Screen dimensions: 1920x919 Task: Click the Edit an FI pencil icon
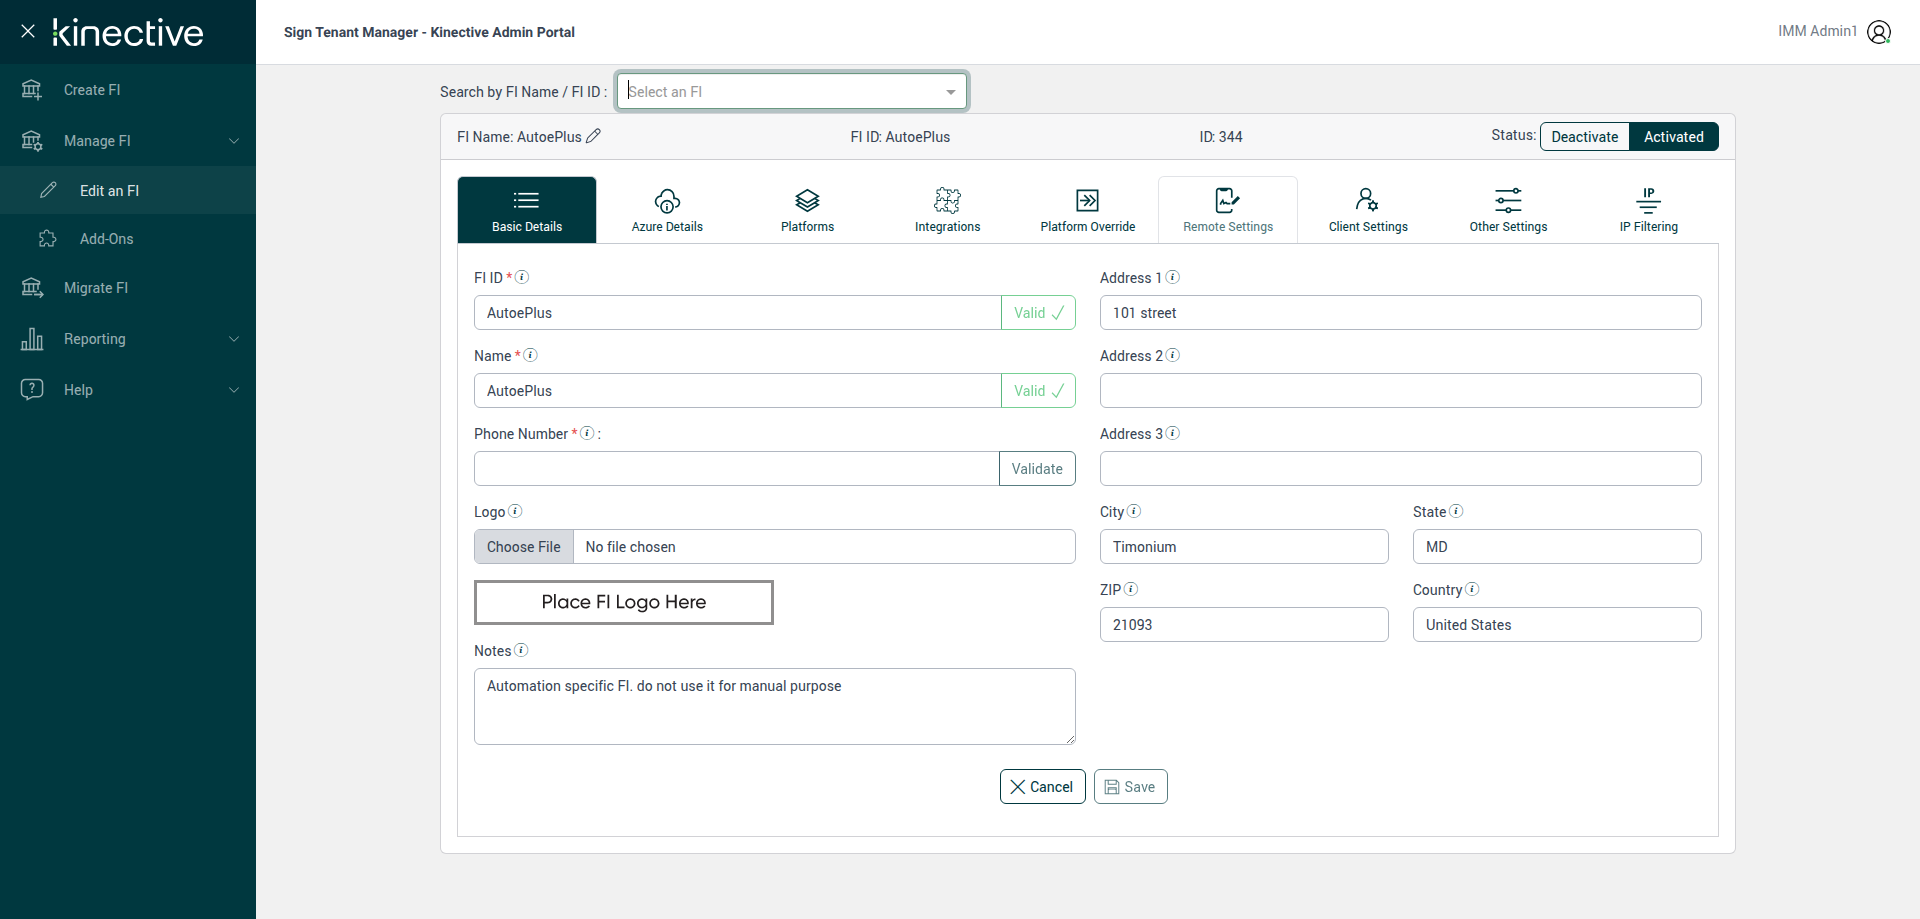click(48, 190)
